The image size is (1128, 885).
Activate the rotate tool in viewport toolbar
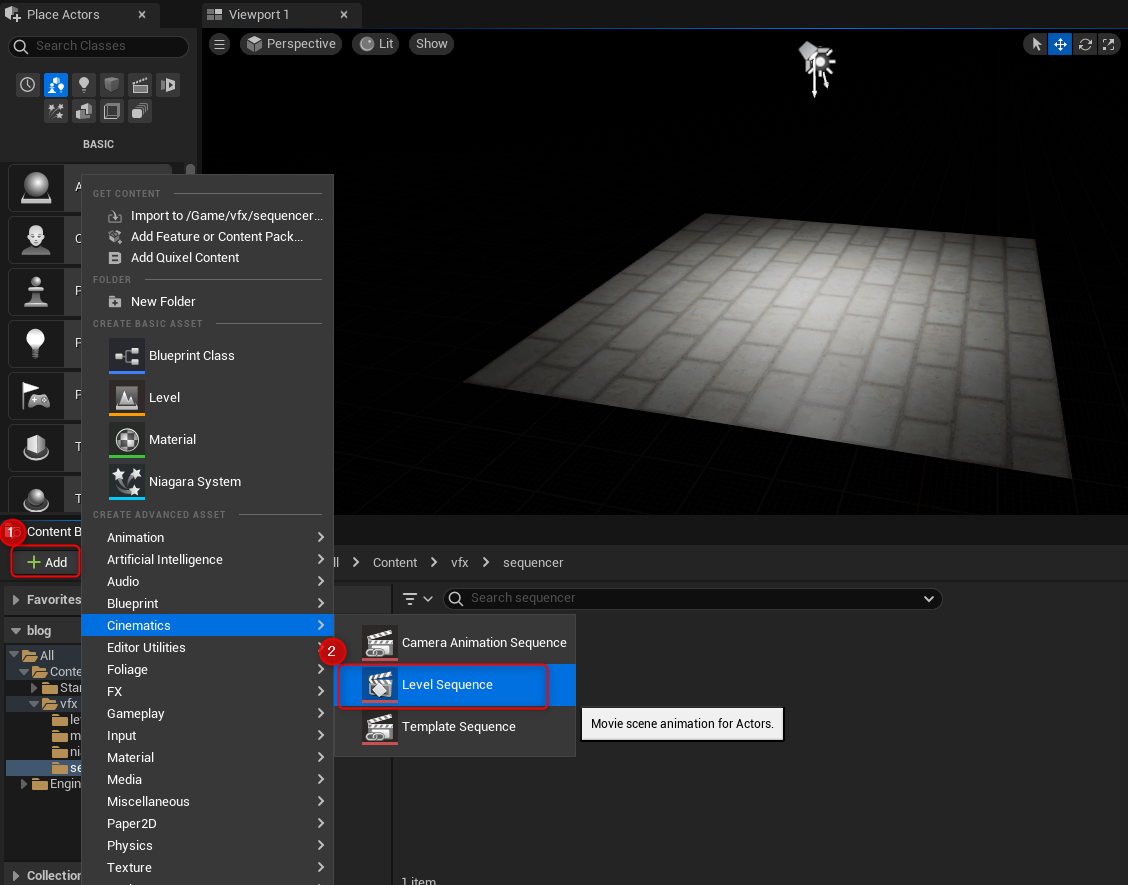tap(1085, 44)
